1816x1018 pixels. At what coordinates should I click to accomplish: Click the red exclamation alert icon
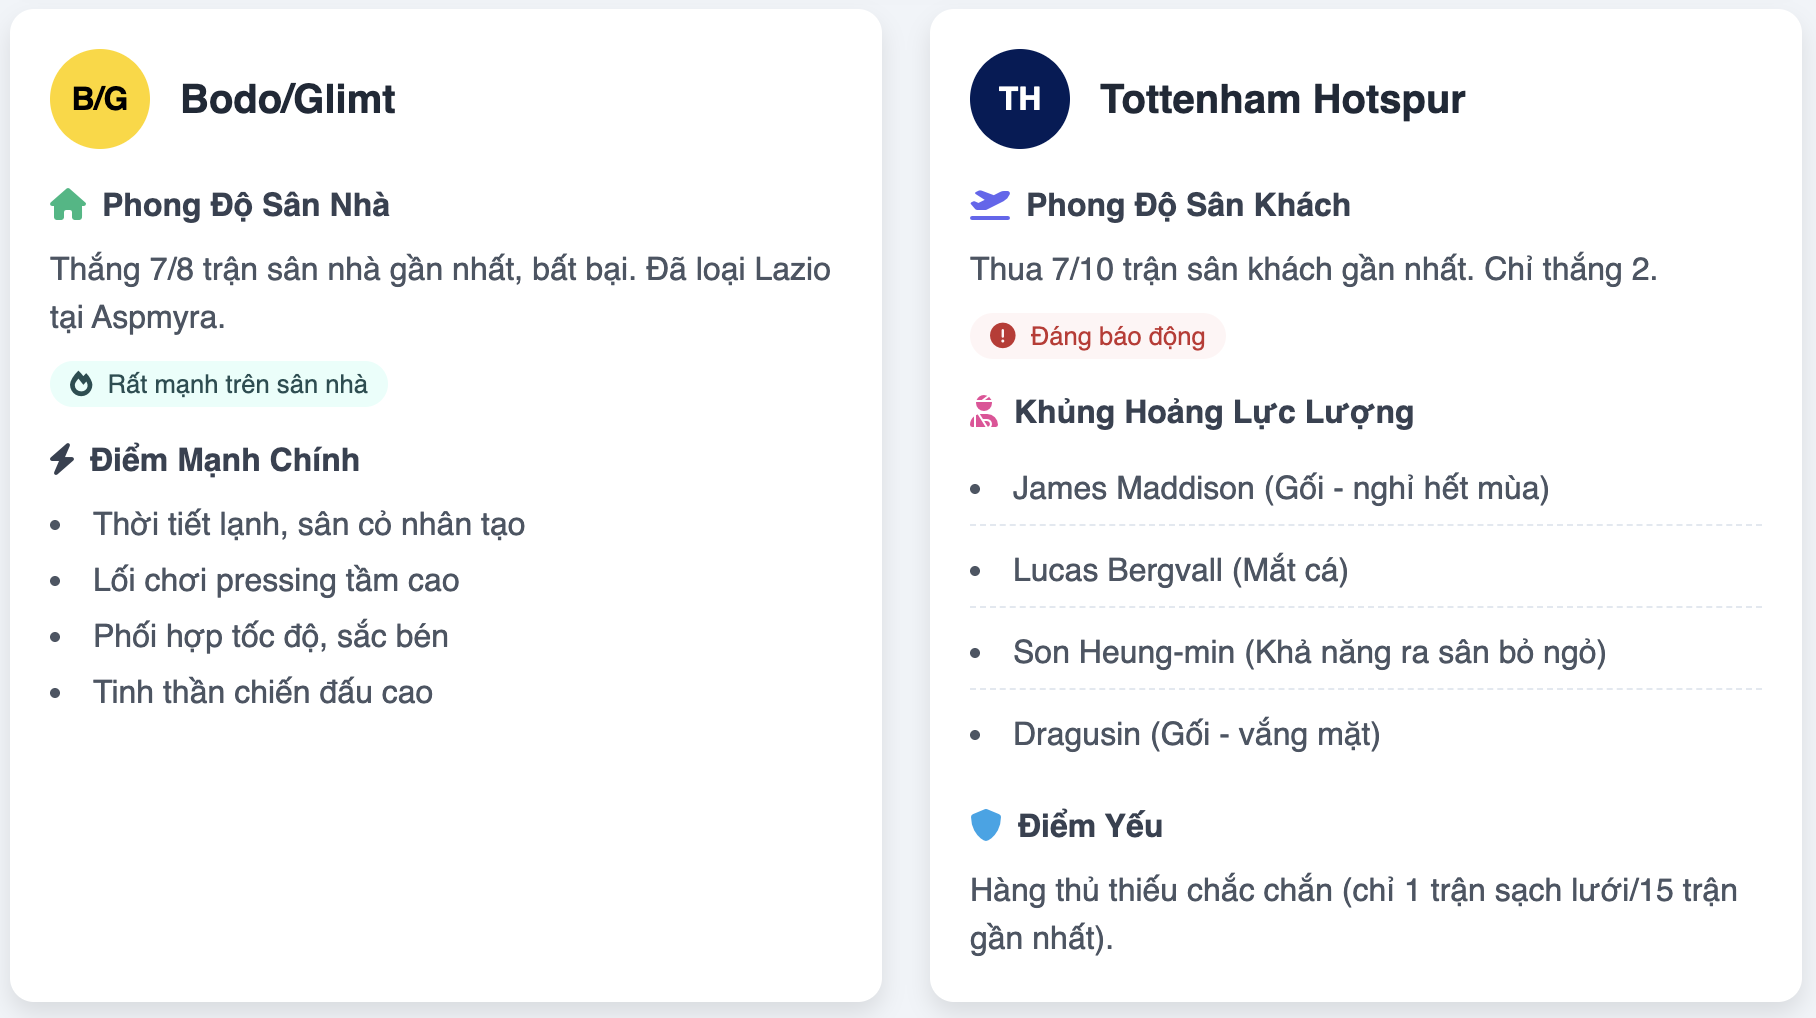click(1002, 336)
